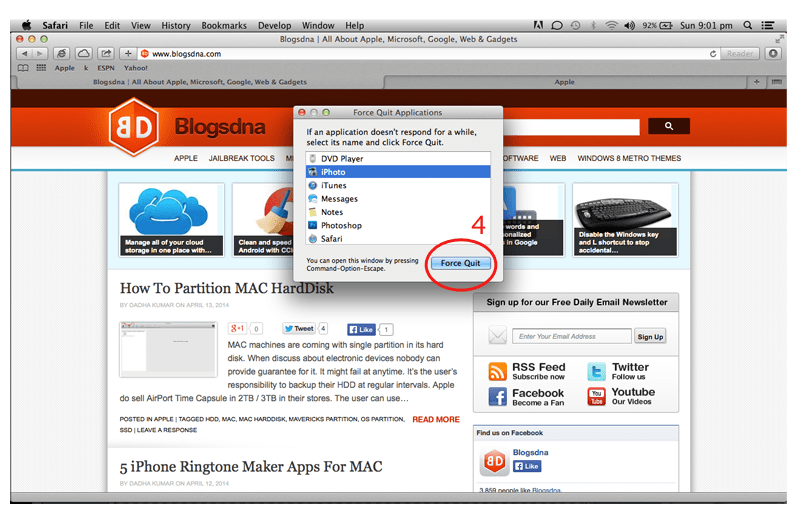800x505 pixels.
Task: Click the battery status icon
Action: [x=666, y=25]
